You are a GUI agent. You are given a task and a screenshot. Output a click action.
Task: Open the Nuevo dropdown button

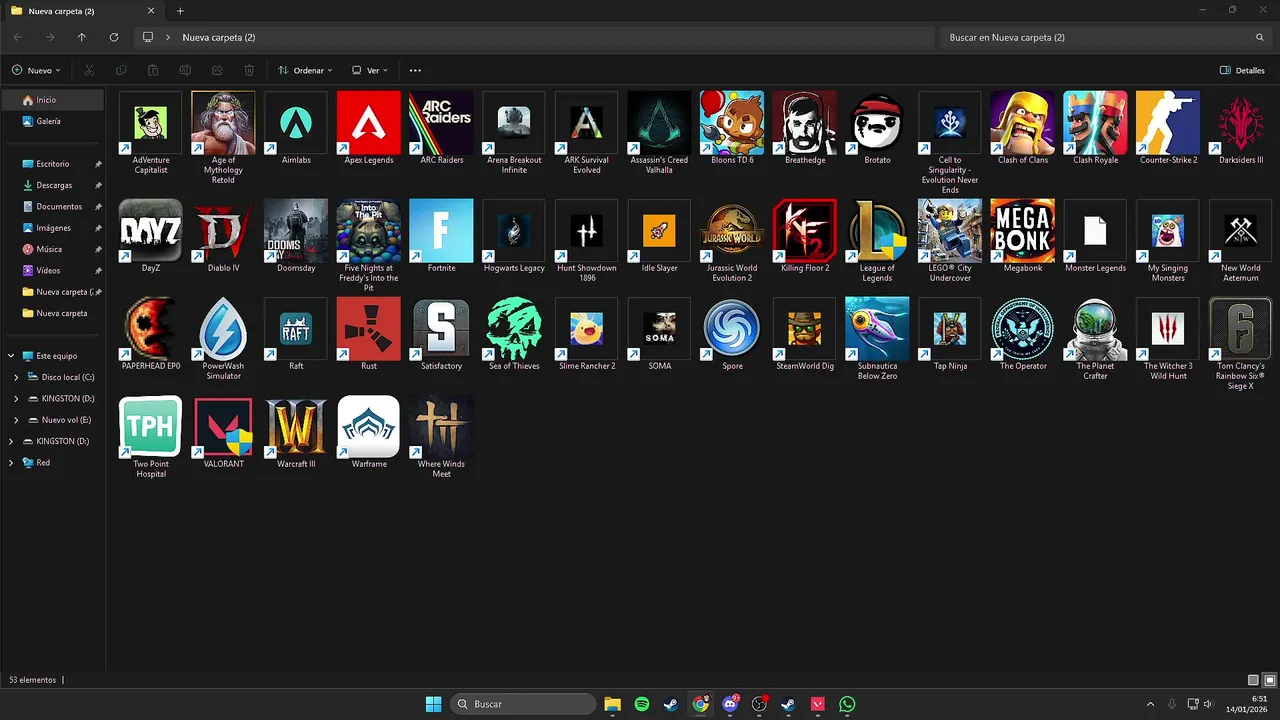coord(36,70)
